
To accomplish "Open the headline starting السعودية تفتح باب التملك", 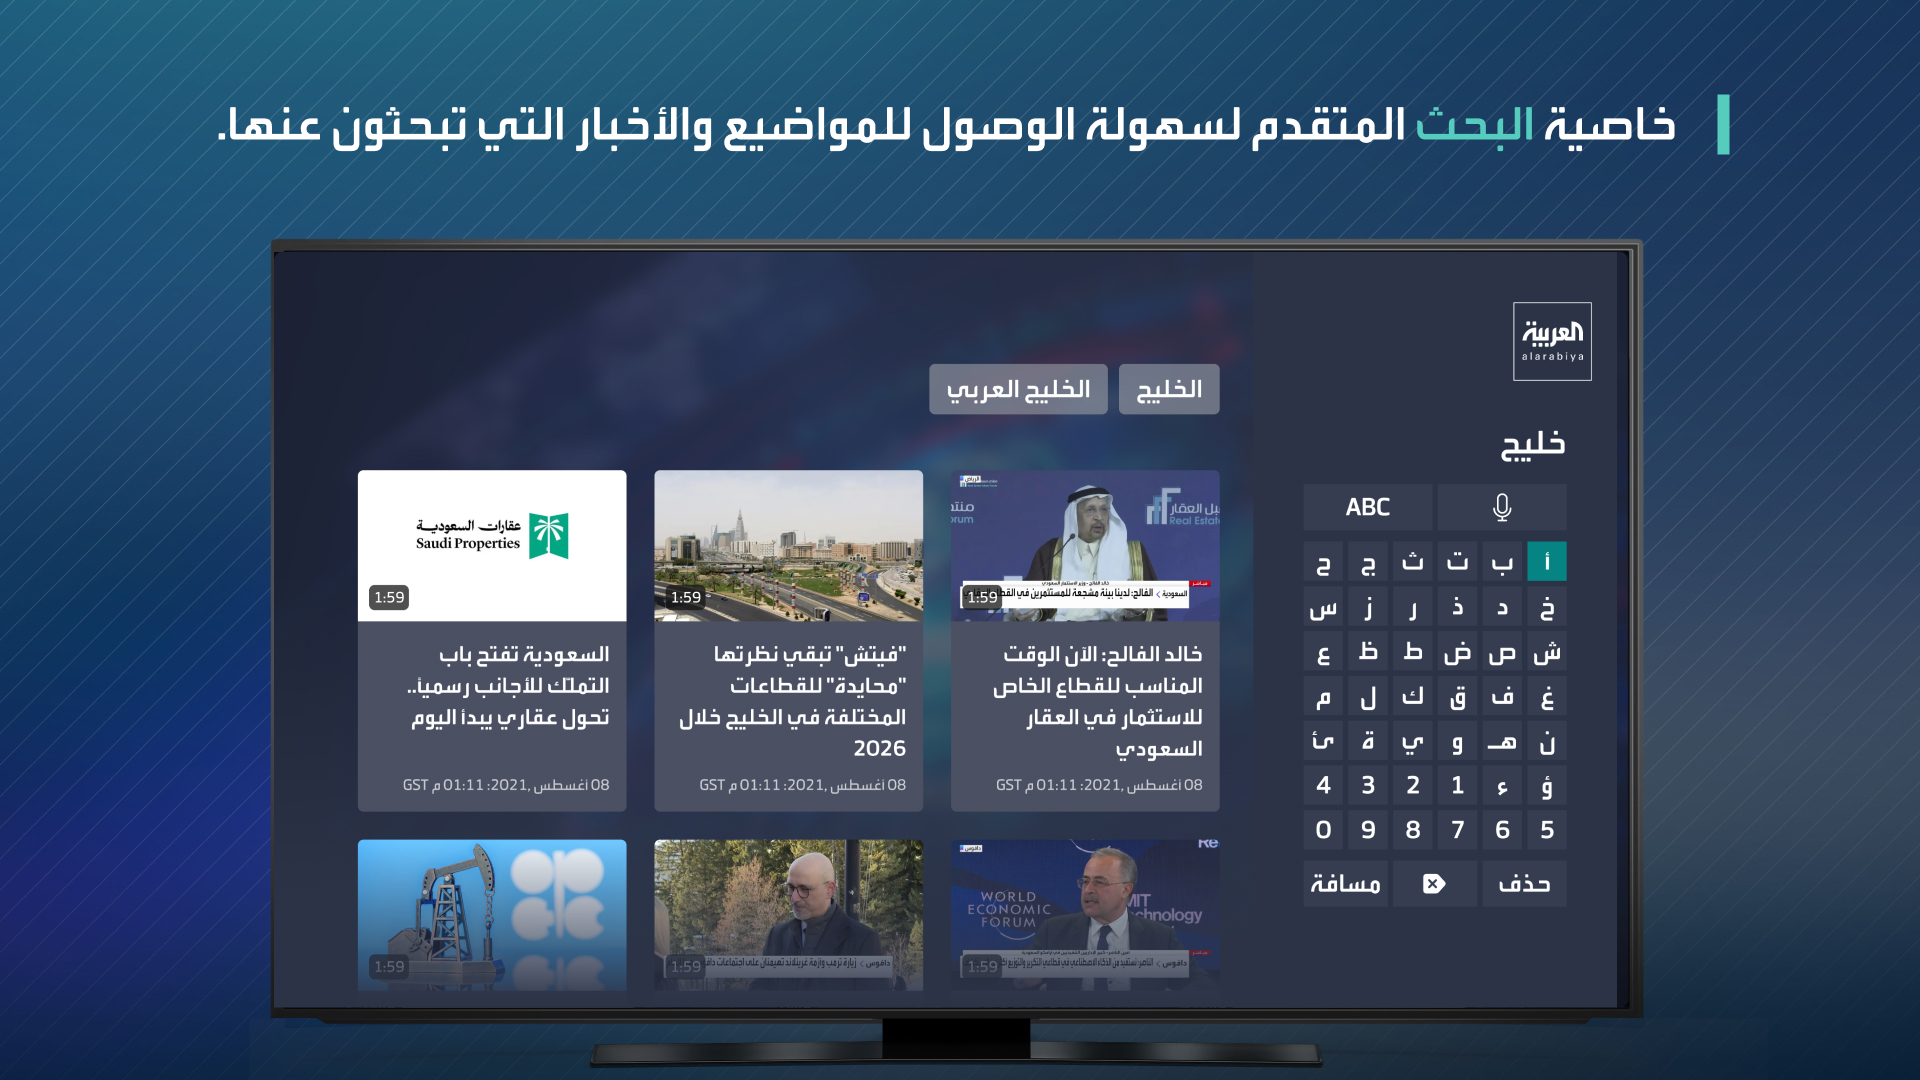I will 510,686.
